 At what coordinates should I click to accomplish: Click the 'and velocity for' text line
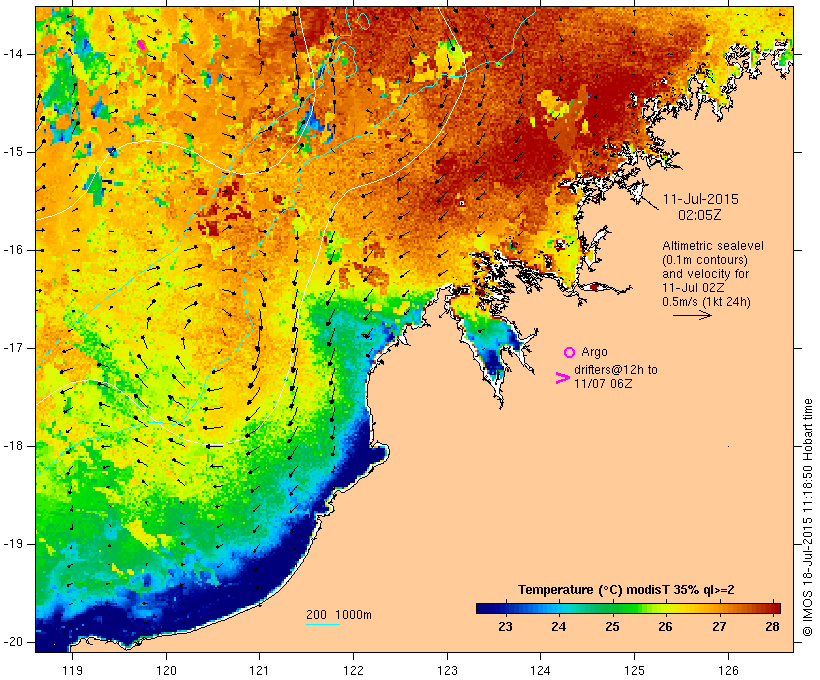705,274
